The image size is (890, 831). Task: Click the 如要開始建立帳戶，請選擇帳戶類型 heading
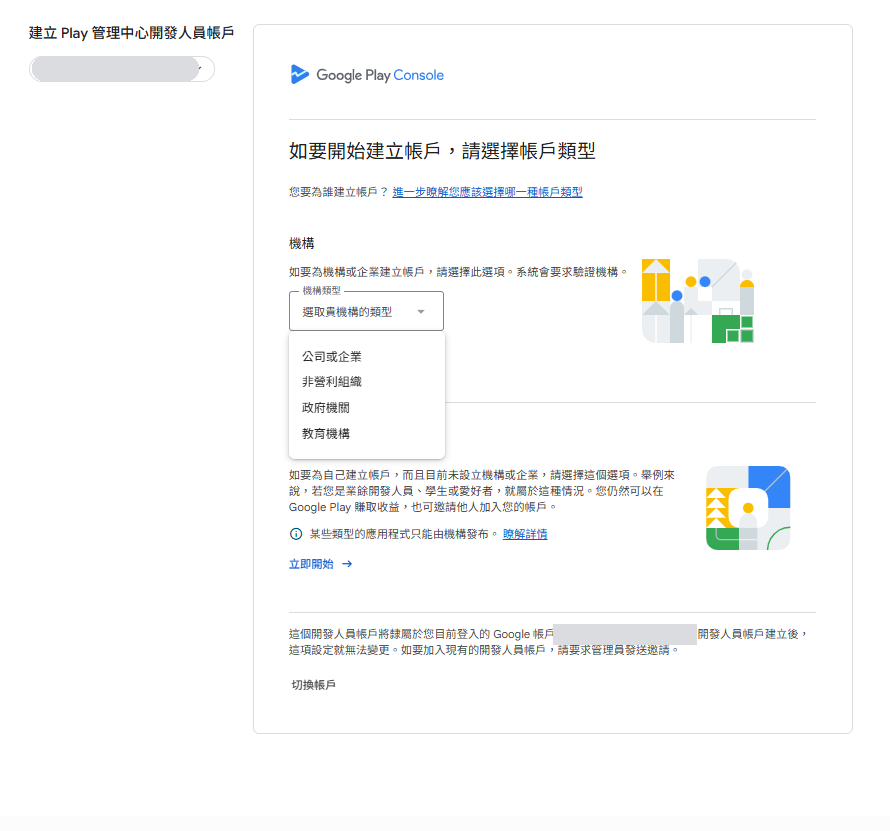click(442, 151)
